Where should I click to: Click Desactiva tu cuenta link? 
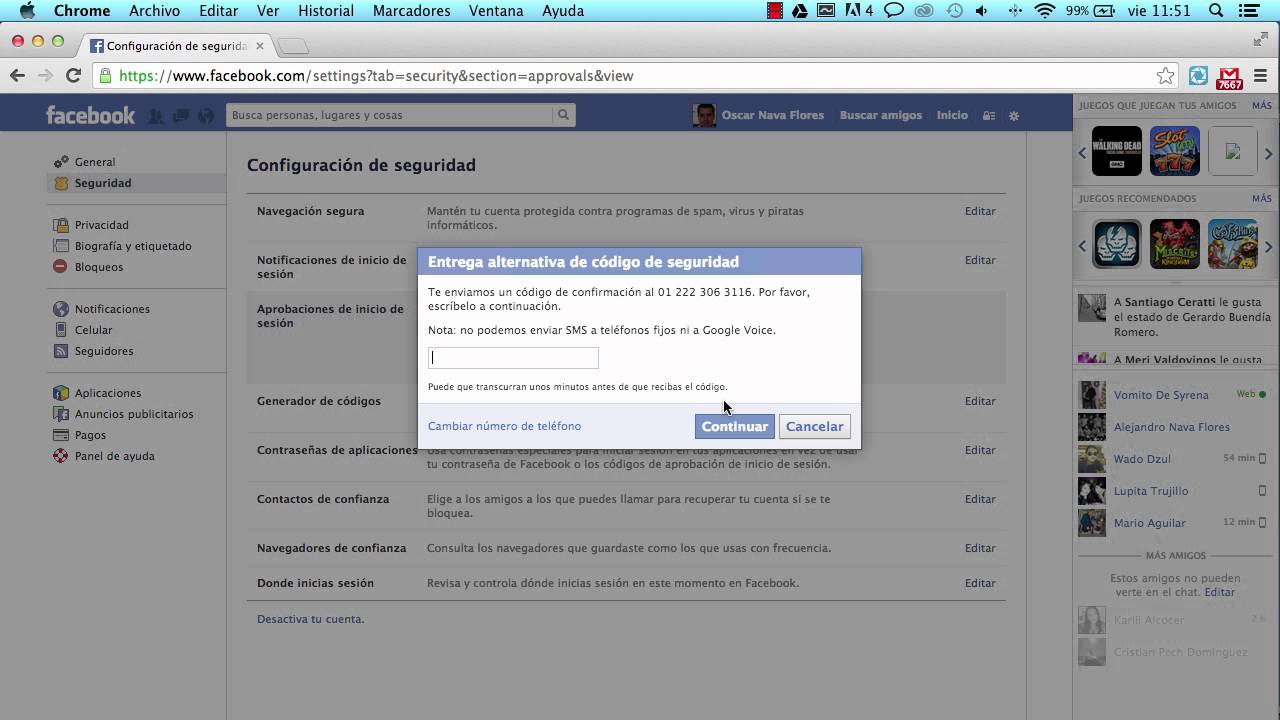(310, 619)
